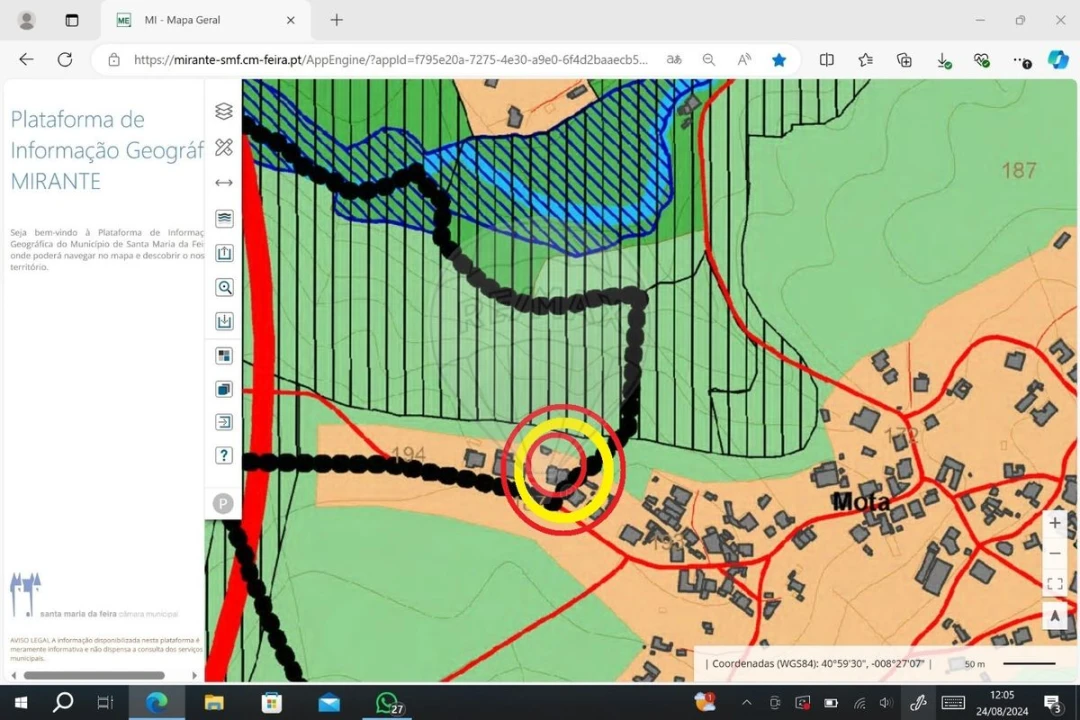
Task: Show hidden system tray icons
Action: pos(746,703)
